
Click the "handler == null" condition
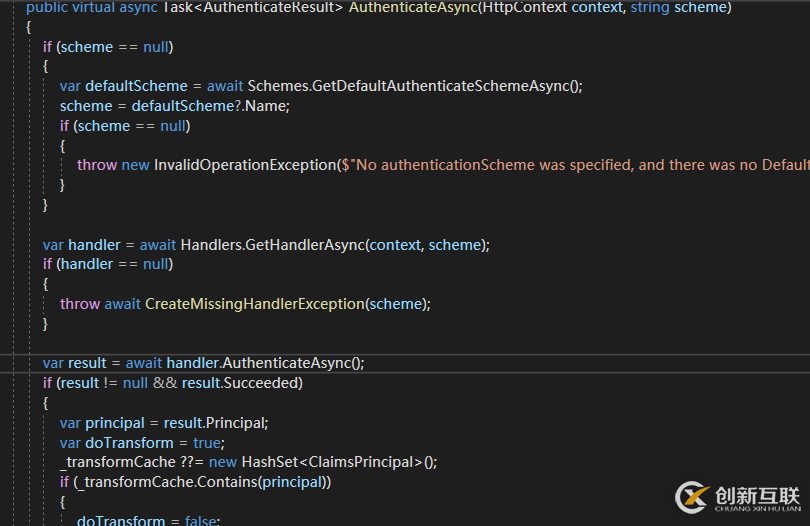tap(114, 264)
